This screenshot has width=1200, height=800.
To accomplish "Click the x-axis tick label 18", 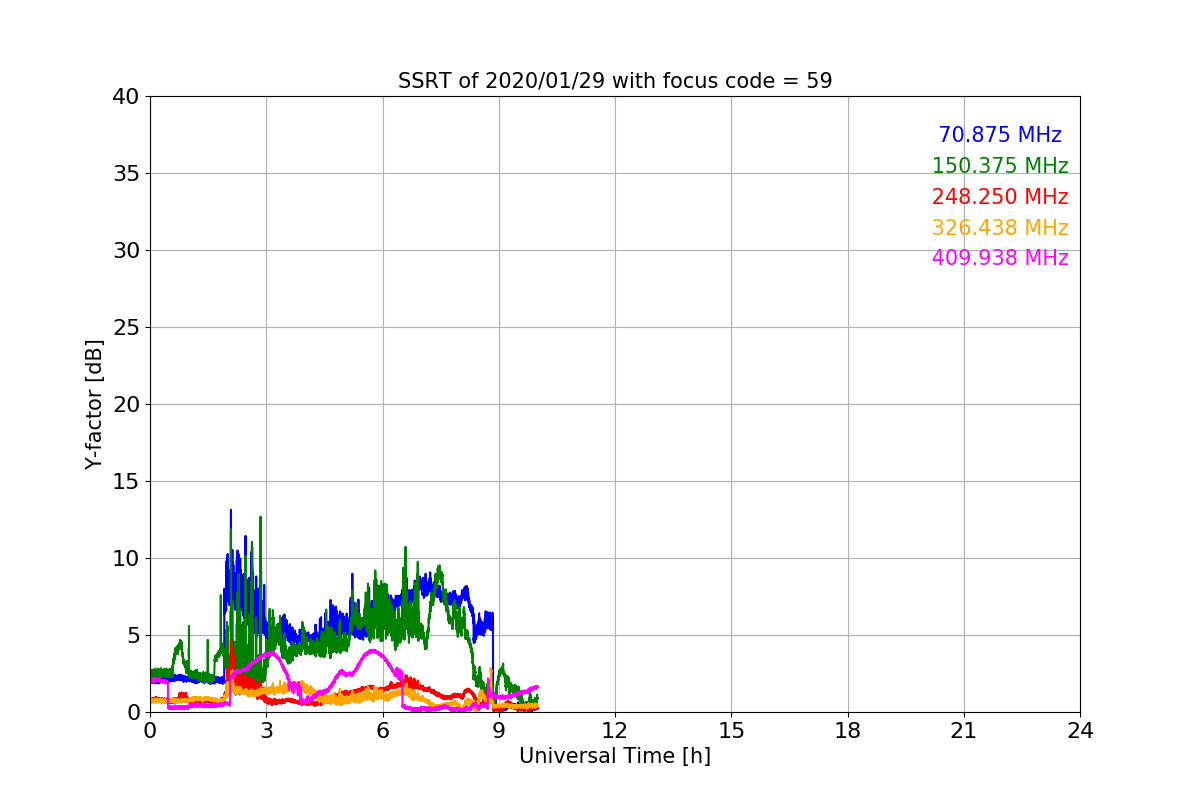I will [848, 731].
